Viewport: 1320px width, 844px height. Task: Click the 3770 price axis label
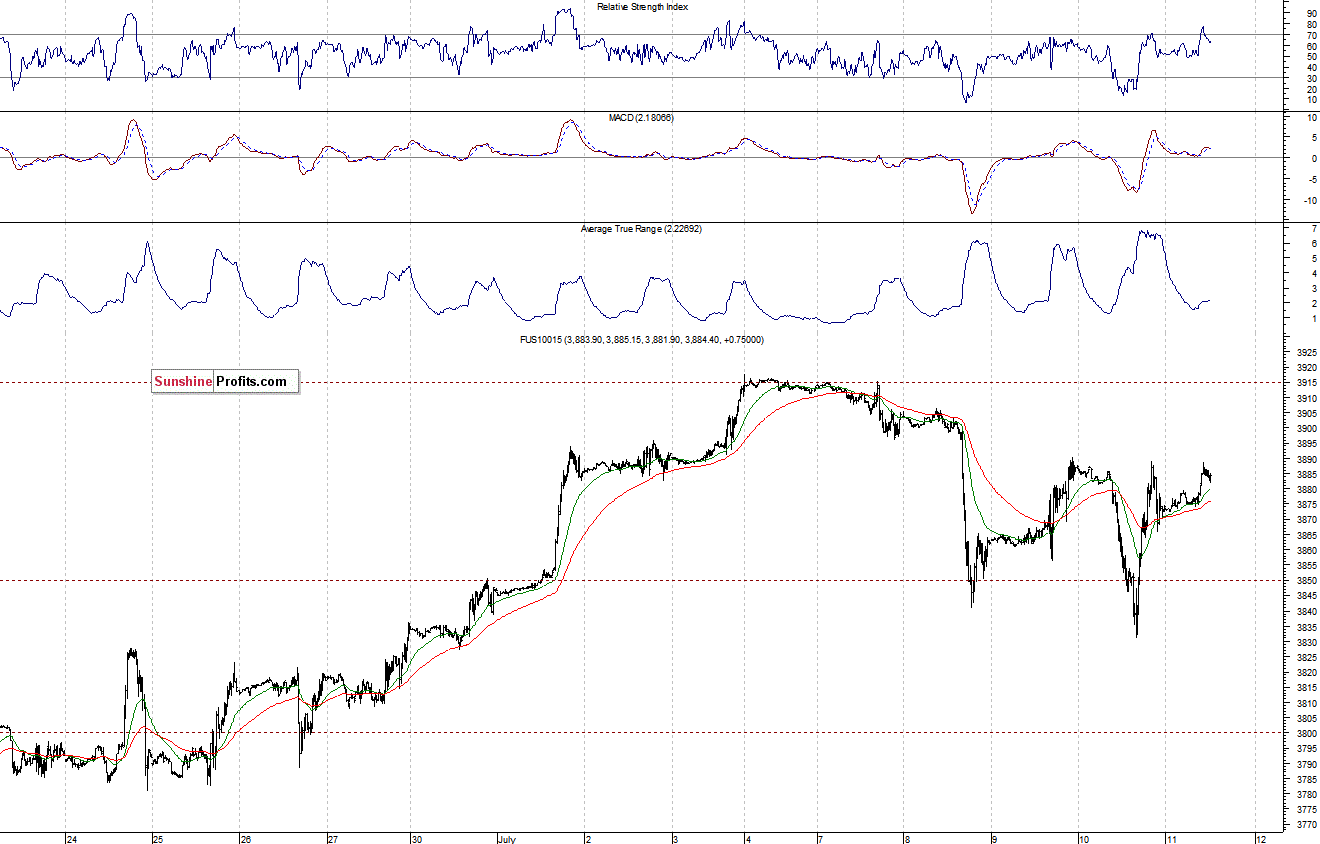pyautogui.click(x=1306, y=825)
